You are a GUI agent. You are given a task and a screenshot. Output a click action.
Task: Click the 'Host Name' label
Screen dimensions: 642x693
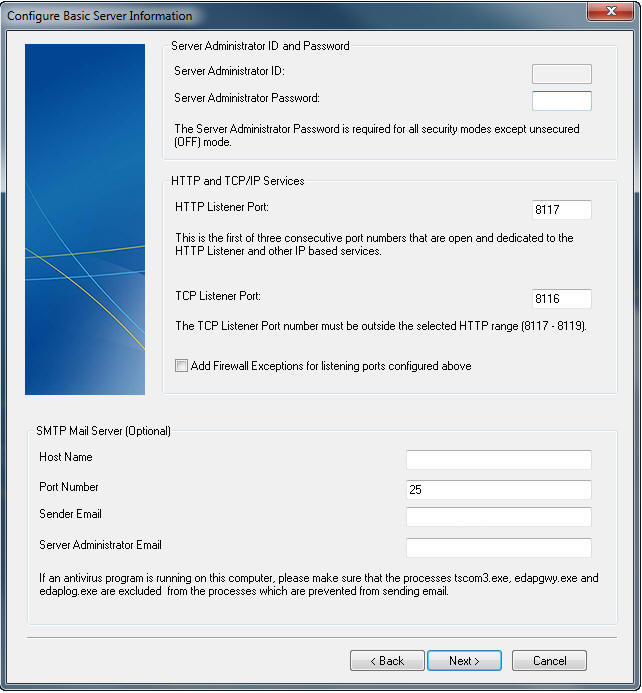(x=66, y=457)
